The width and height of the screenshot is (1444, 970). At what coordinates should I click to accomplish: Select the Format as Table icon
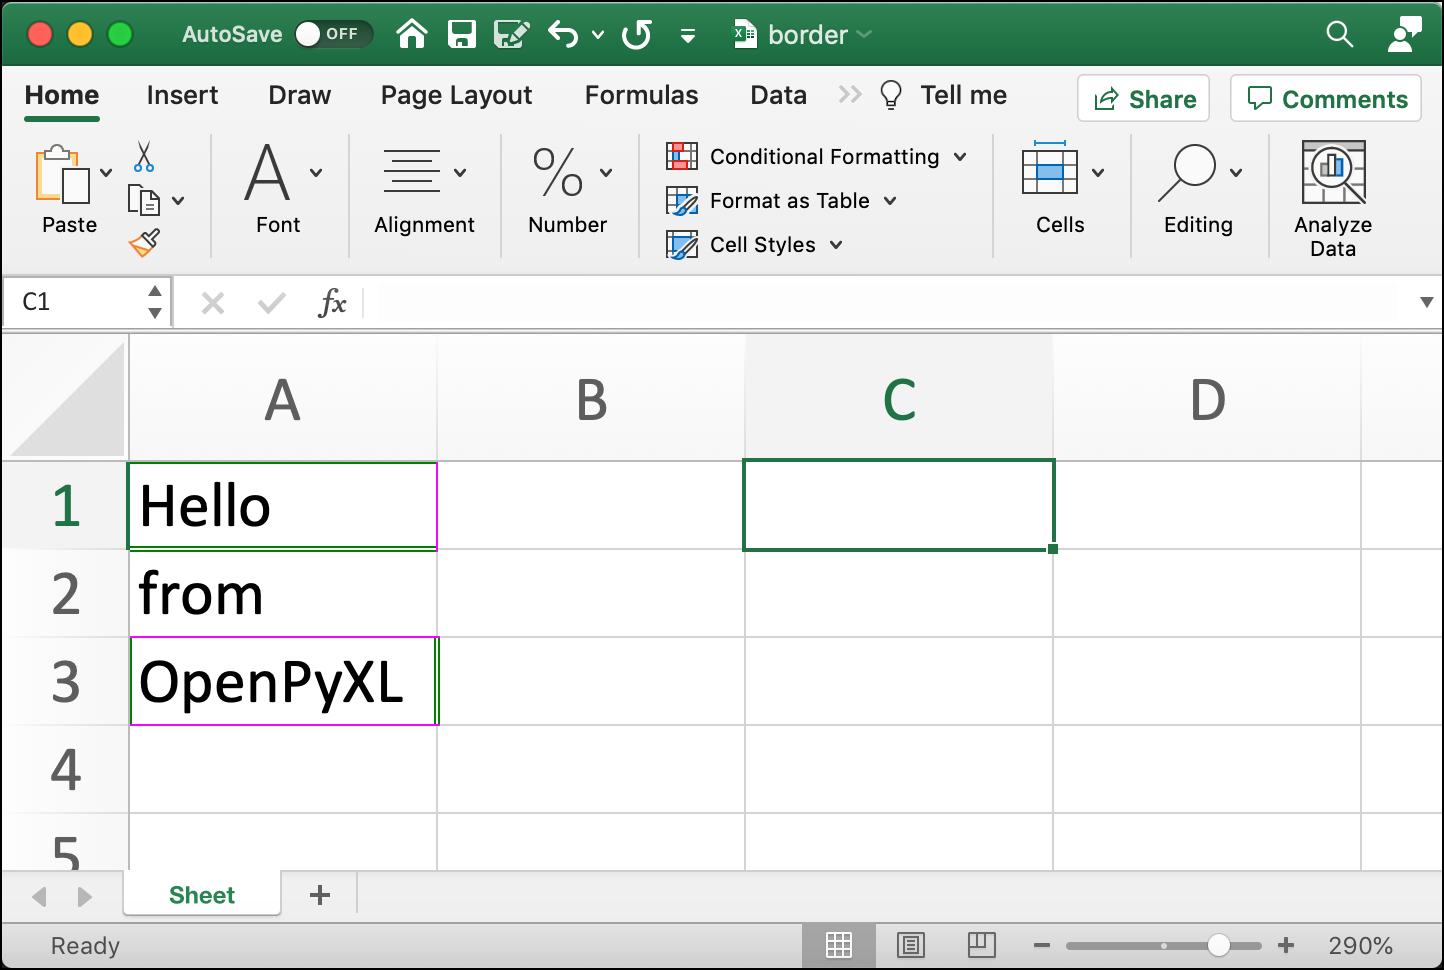click(x=682, y=201)
